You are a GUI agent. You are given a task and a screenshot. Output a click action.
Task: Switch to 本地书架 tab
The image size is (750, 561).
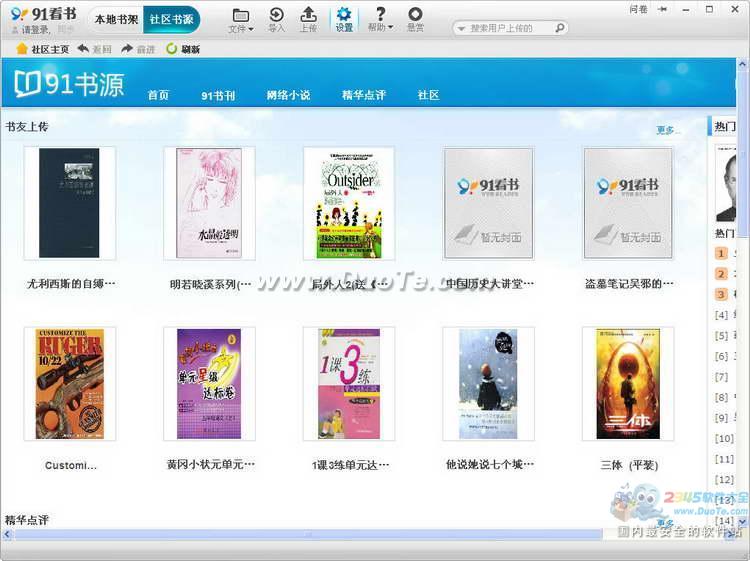(116, 19)
